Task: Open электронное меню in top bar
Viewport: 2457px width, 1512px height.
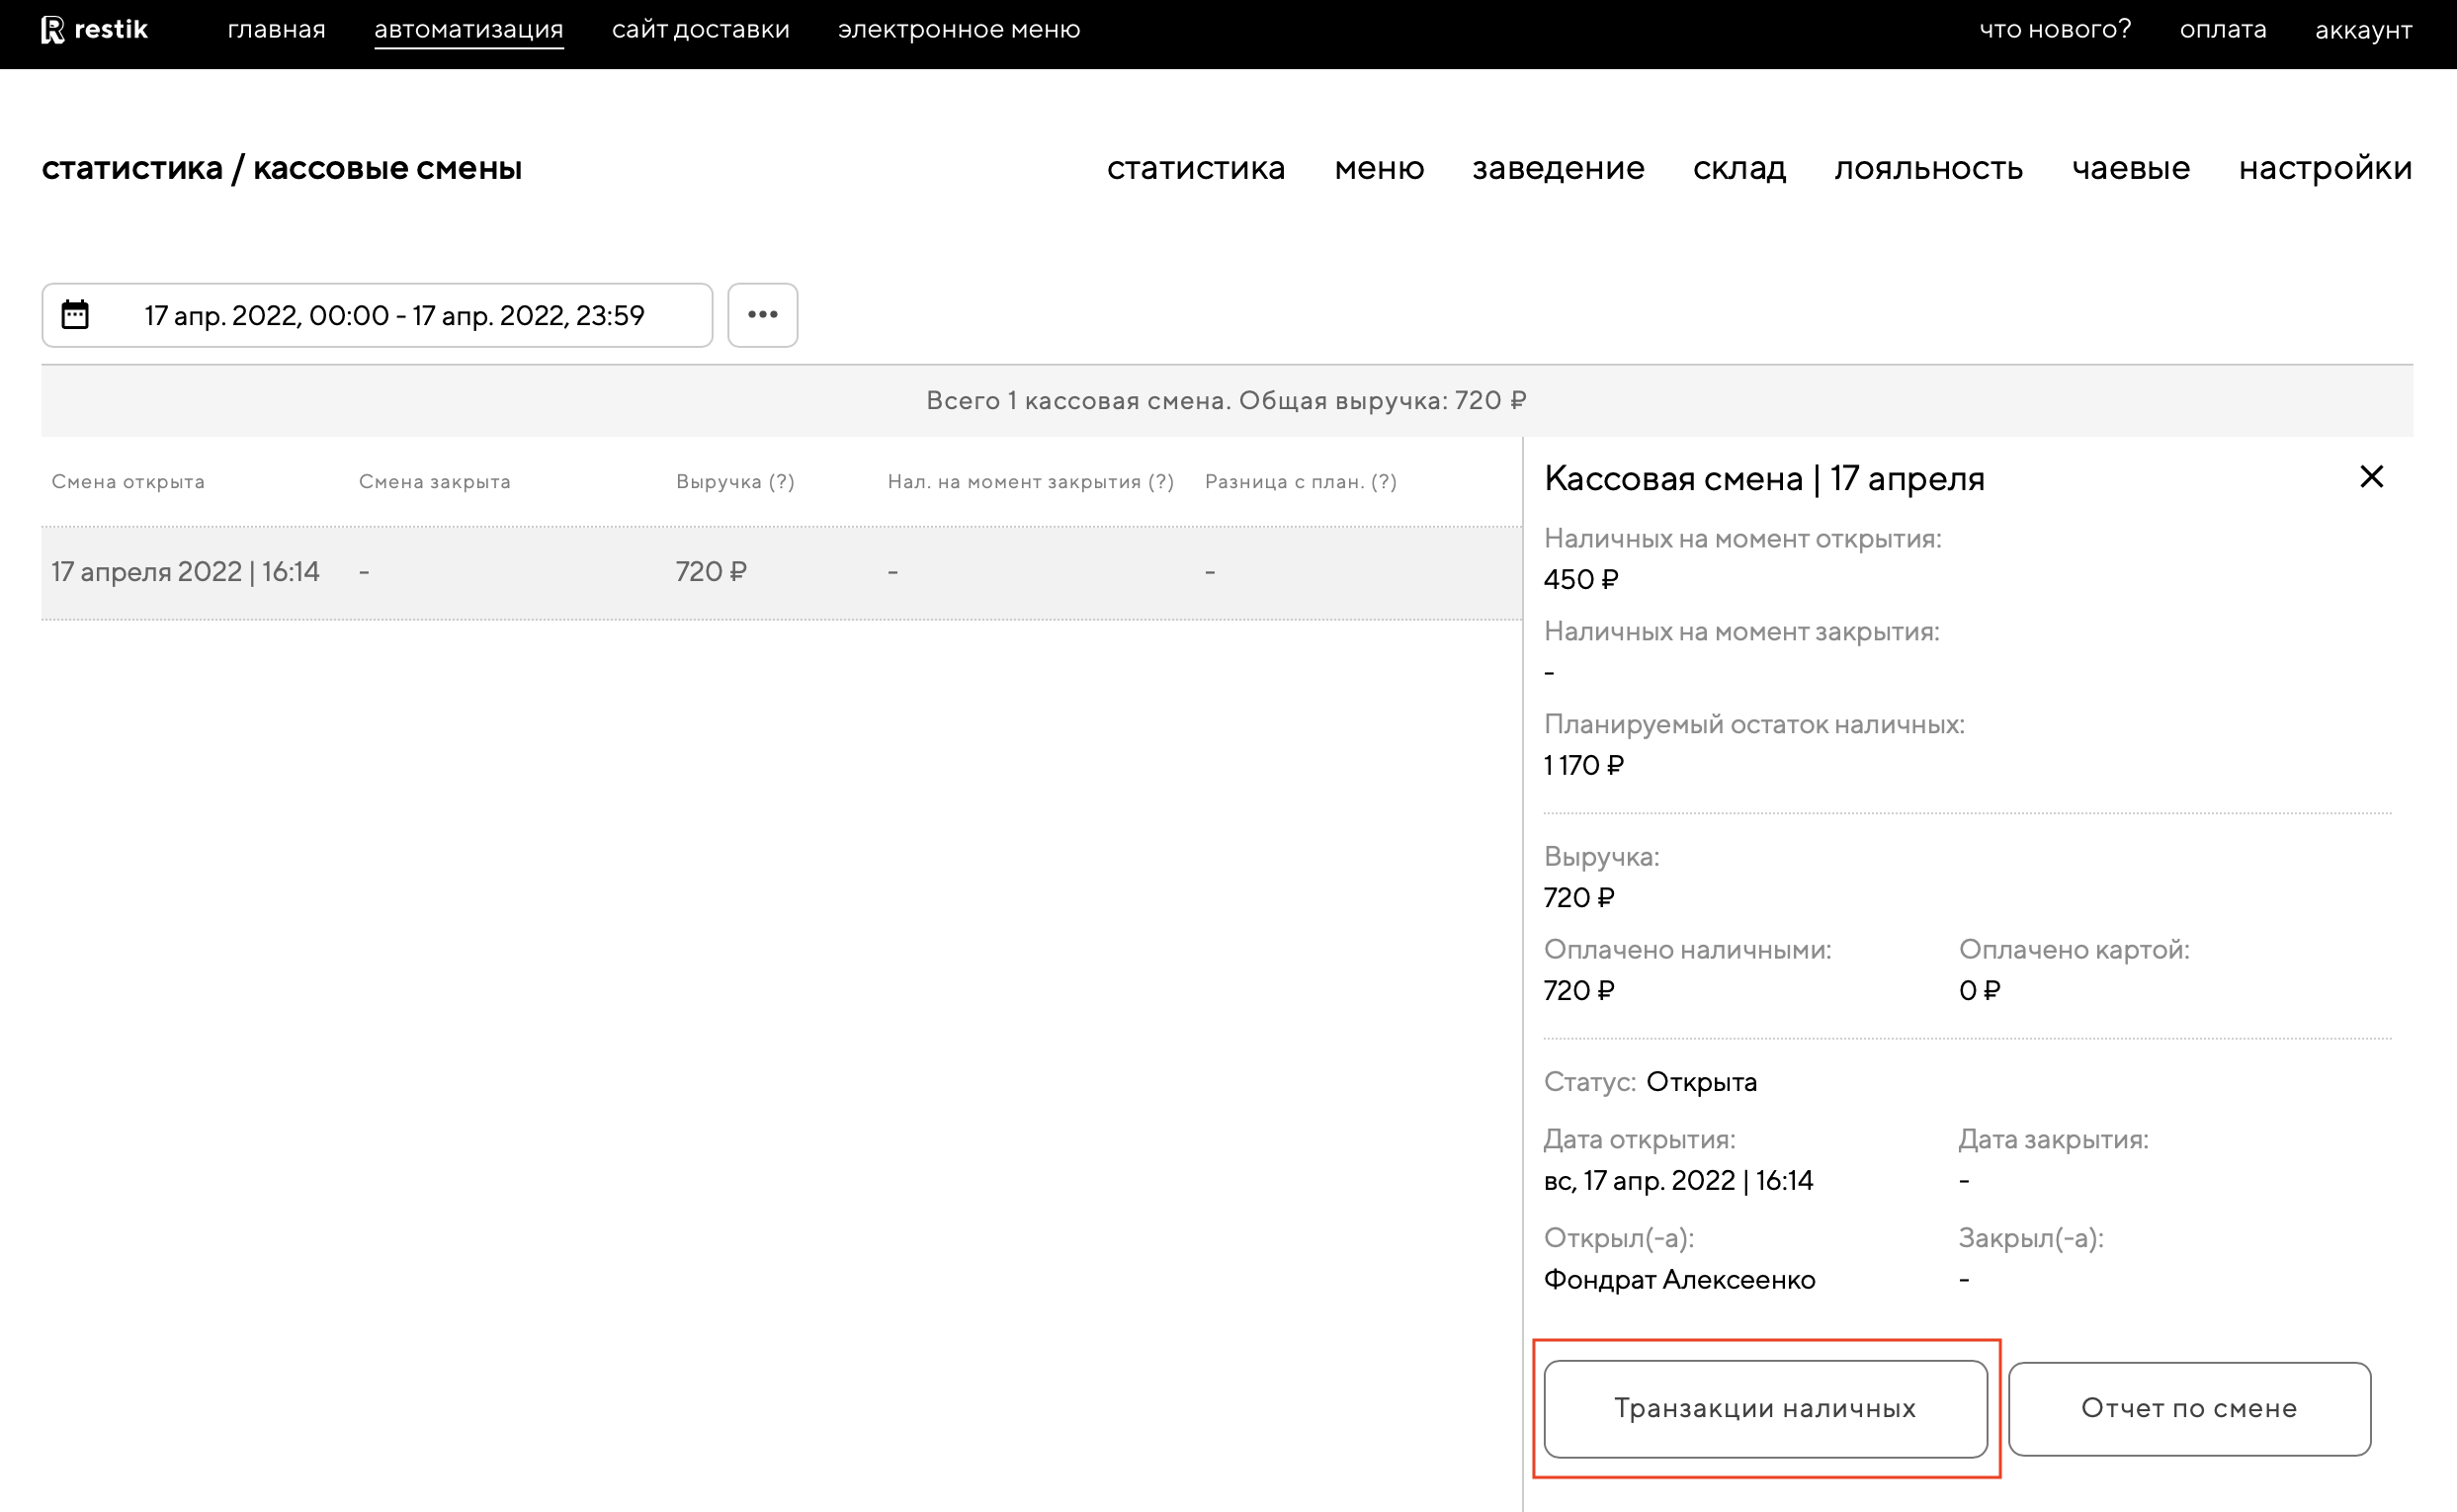Action: coord(958,30)
